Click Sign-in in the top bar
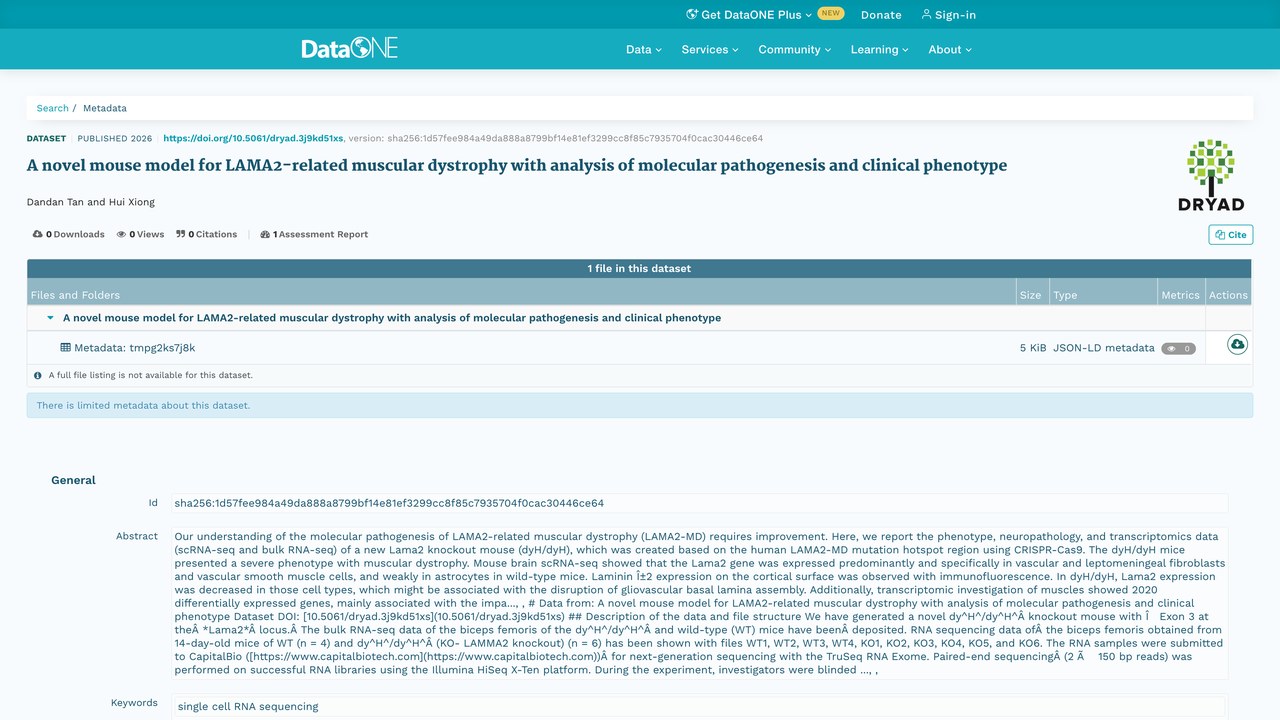This screenshot has width=1280, height=720. (948, 15)
